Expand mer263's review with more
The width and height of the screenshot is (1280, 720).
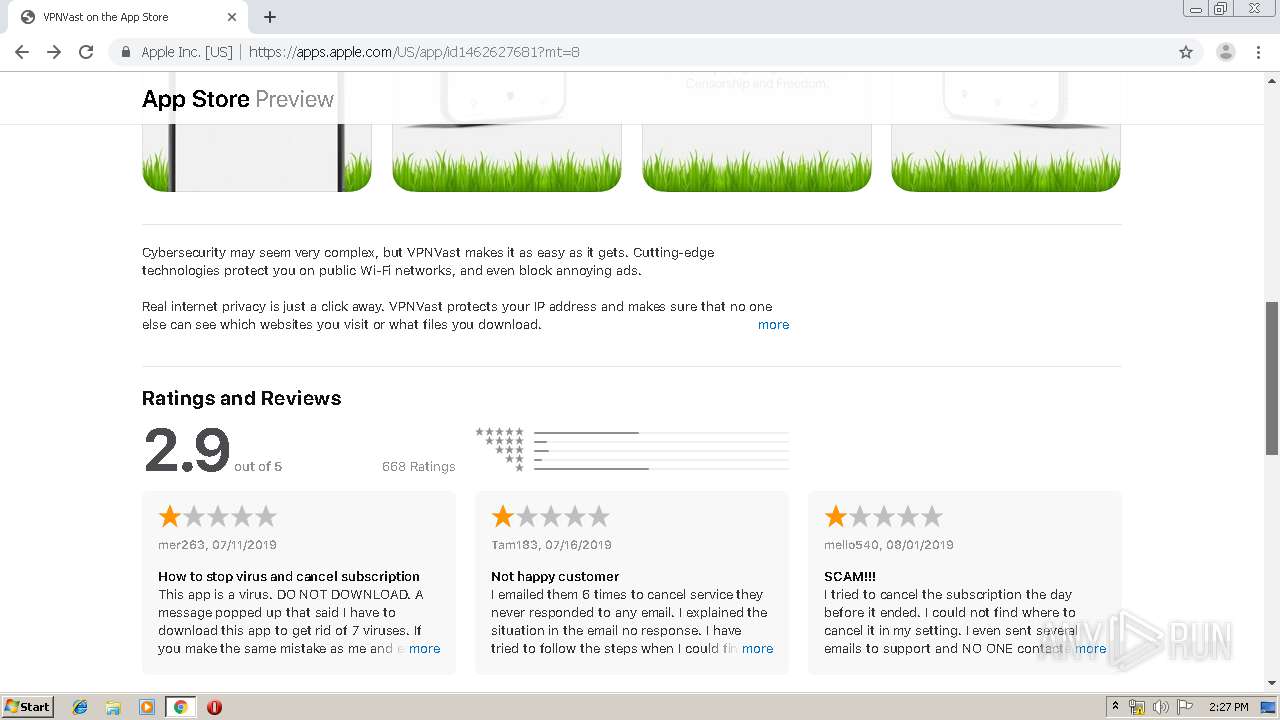click(x=424, y=648)
